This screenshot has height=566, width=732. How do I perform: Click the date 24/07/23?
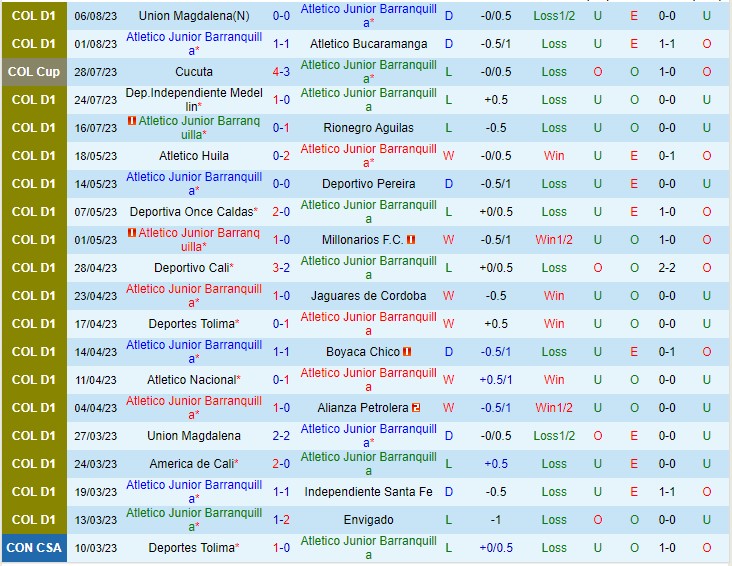coord(96,100)
